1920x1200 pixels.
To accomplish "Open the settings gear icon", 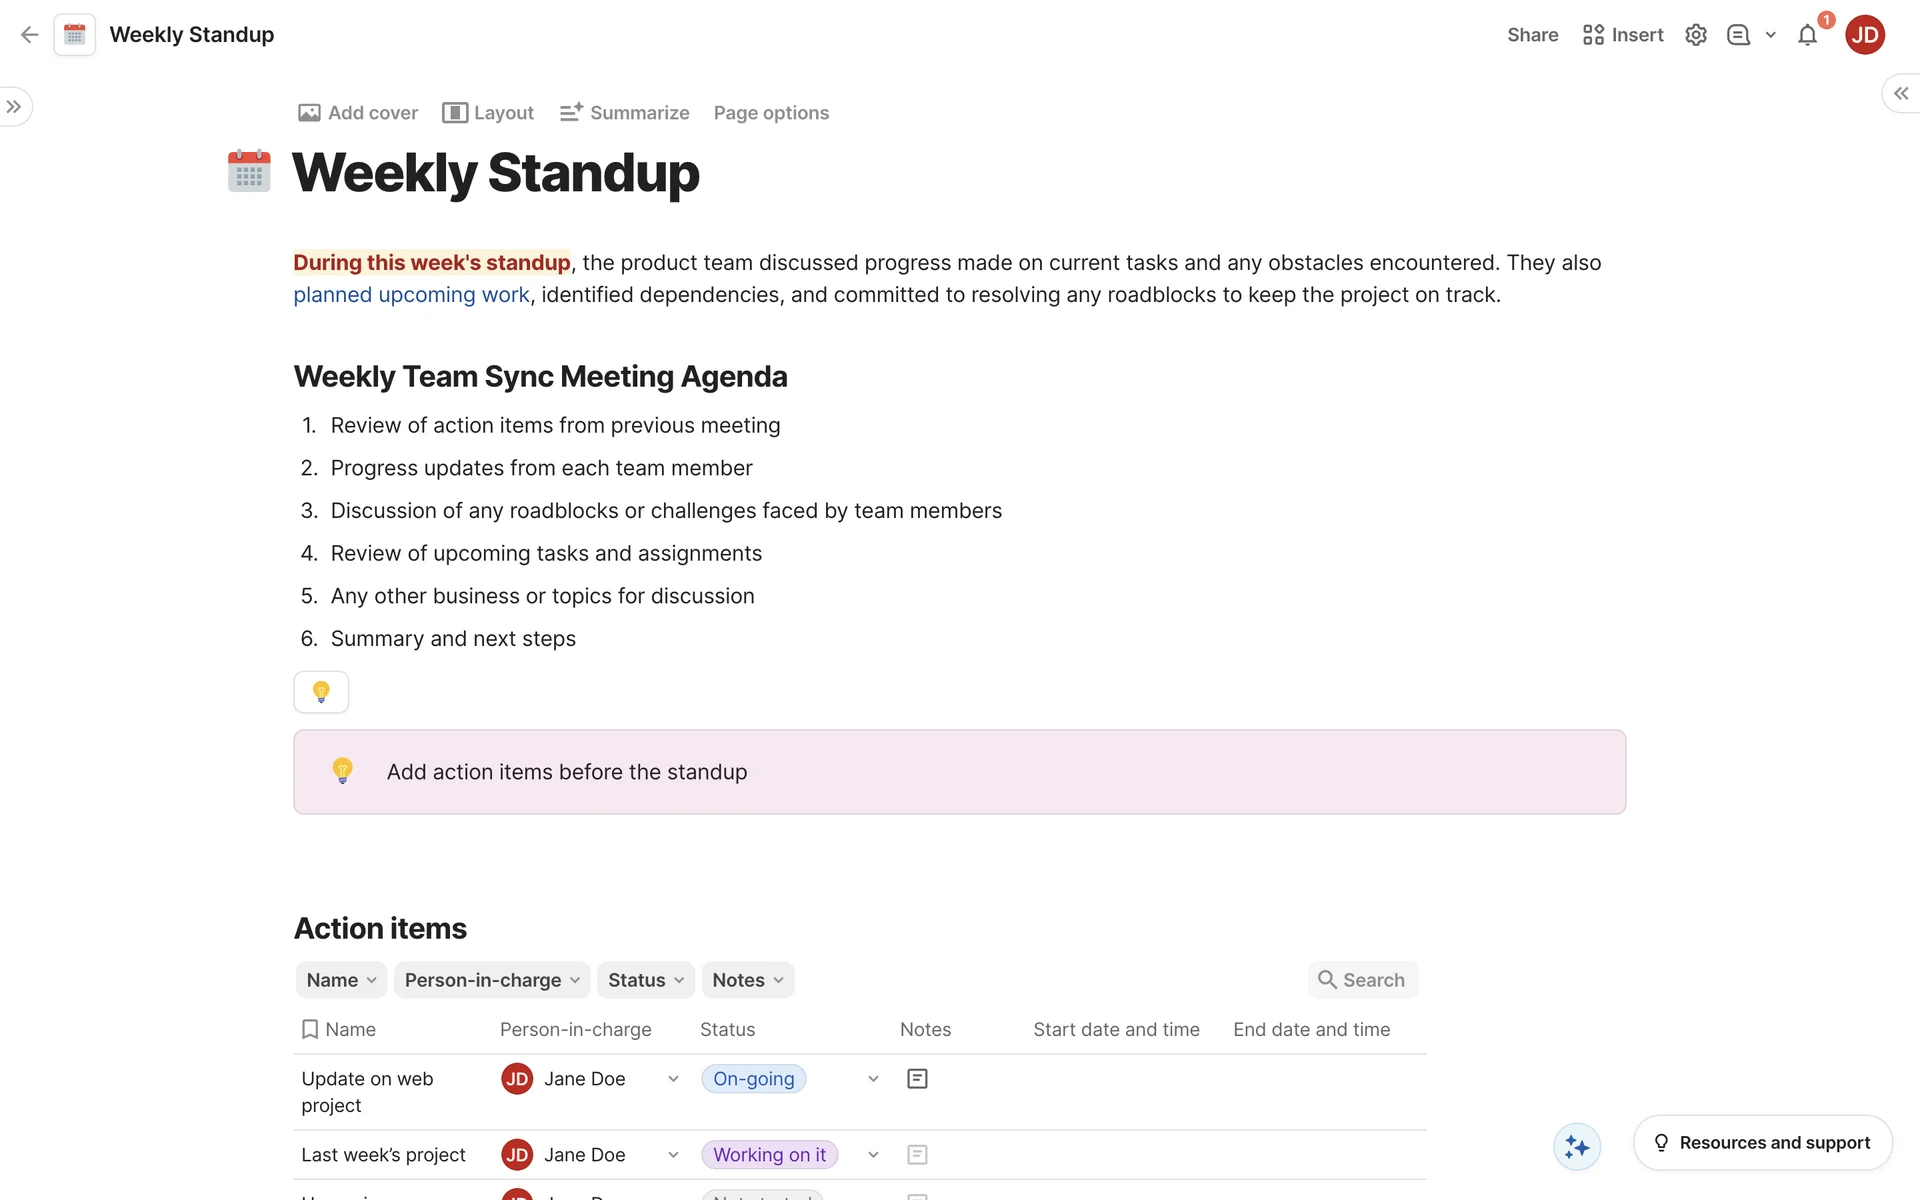I will pos(1695,35).
